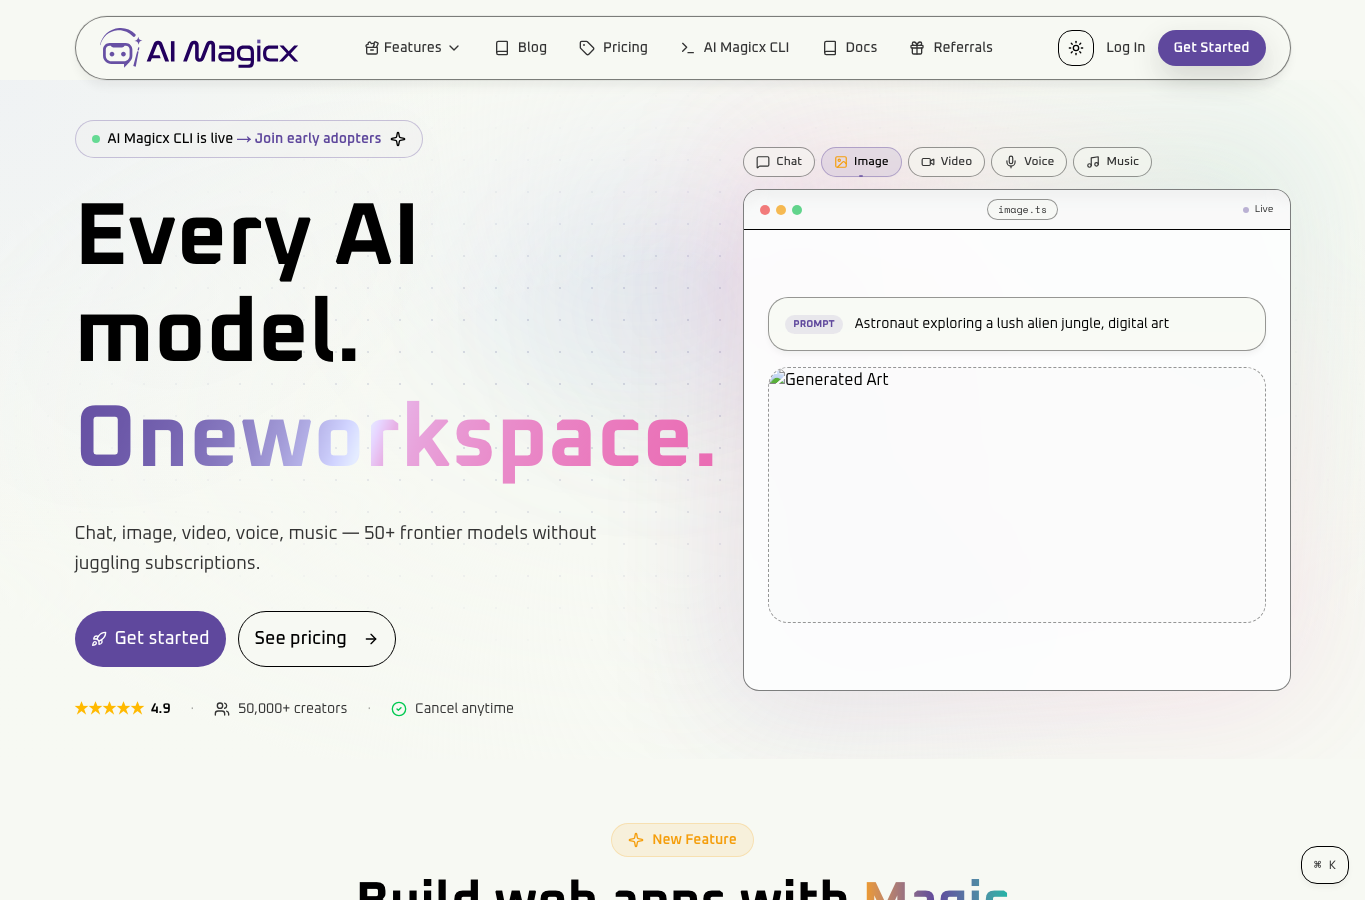Switch to the Video demo tab
1365x900 pixels.
point(946,162)
